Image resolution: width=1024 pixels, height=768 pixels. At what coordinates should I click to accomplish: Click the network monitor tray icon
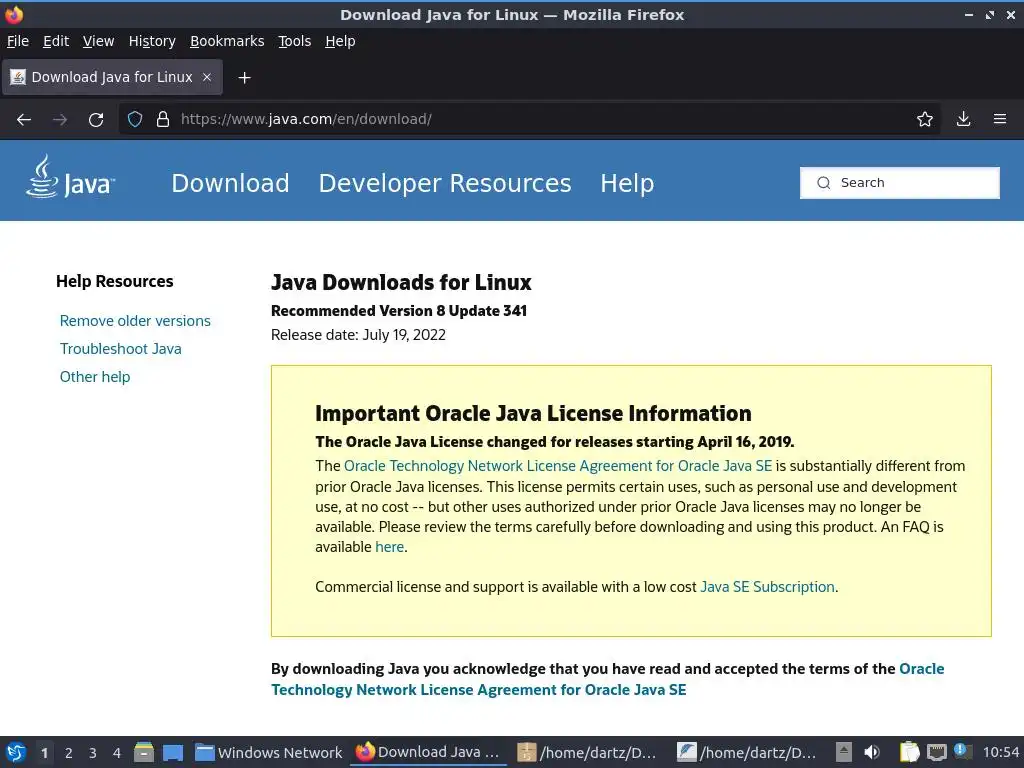[x=936, y=753]
